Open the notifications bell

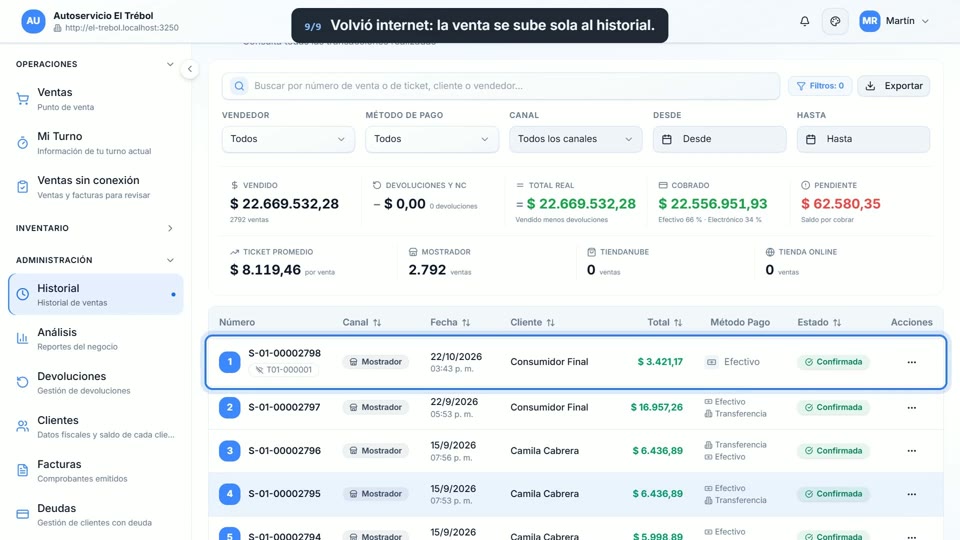(x=804, y=21)
